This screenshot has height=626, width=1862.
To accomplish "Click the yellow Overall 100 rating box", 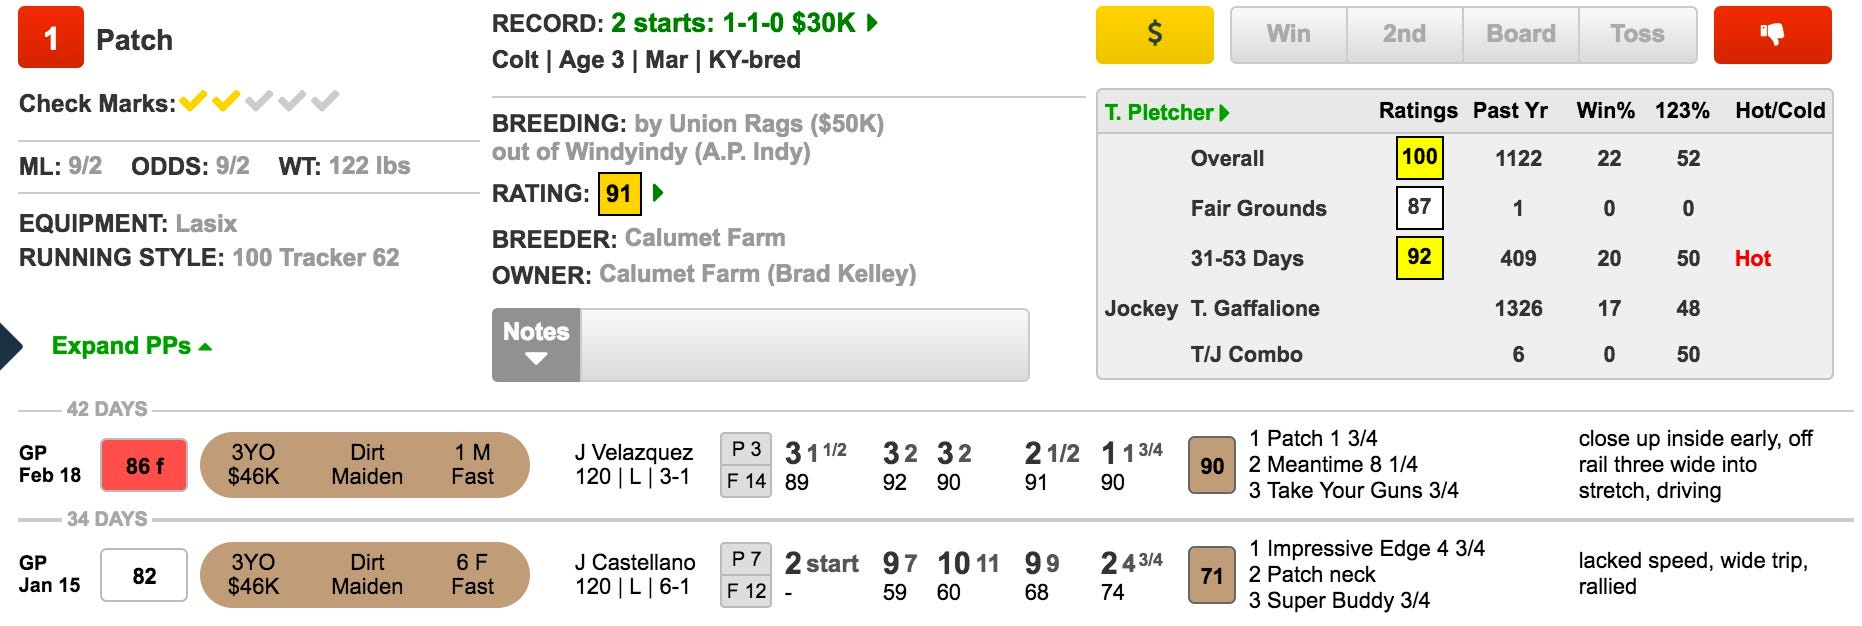I will coord(1419,157).
